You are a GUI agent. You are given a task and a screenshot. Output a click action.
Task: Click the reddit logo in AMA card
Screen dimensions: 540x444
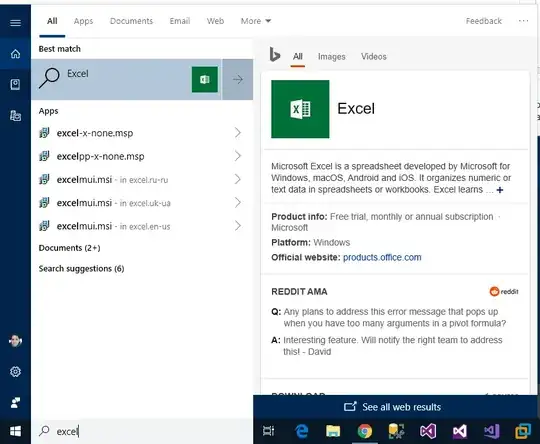coord(504,291)
